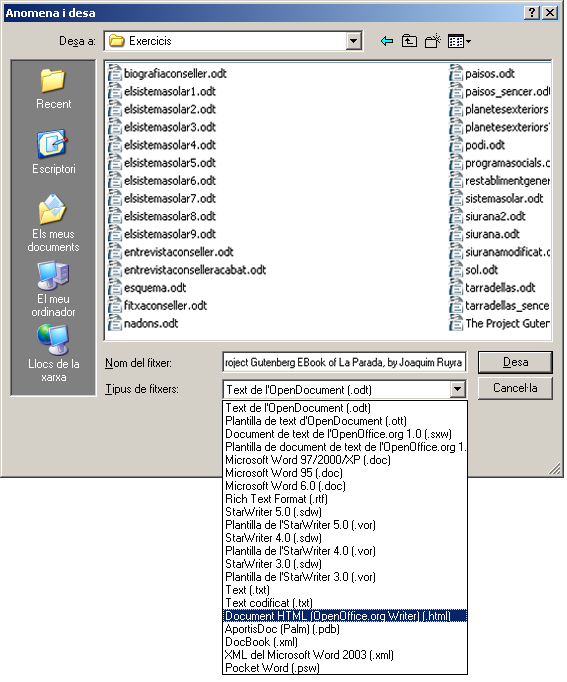Jump to Escriptori in the sidebar
The height and width of the screenshot is (682, 567).
click(x=53, y=152)
